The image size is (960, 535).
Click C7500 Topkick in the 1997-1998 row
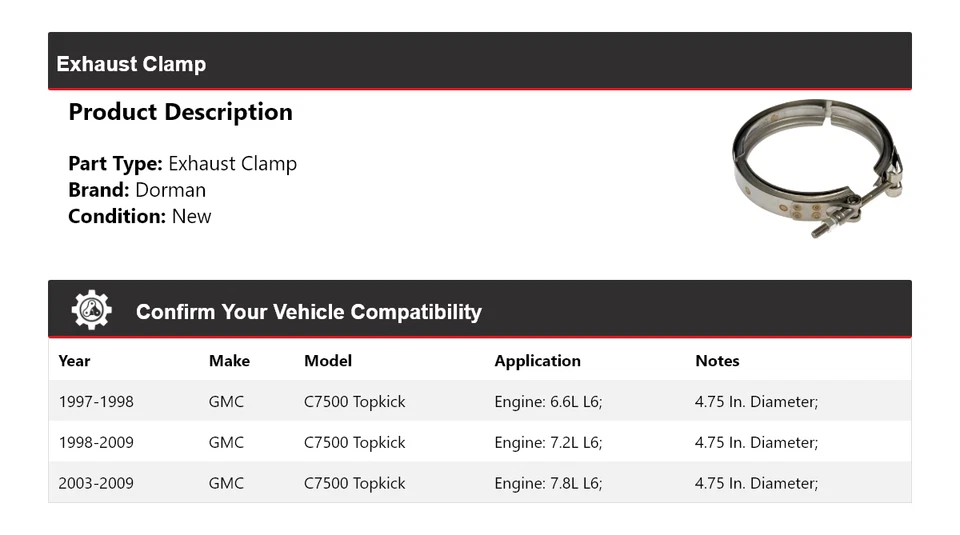(x=355, y=402)
